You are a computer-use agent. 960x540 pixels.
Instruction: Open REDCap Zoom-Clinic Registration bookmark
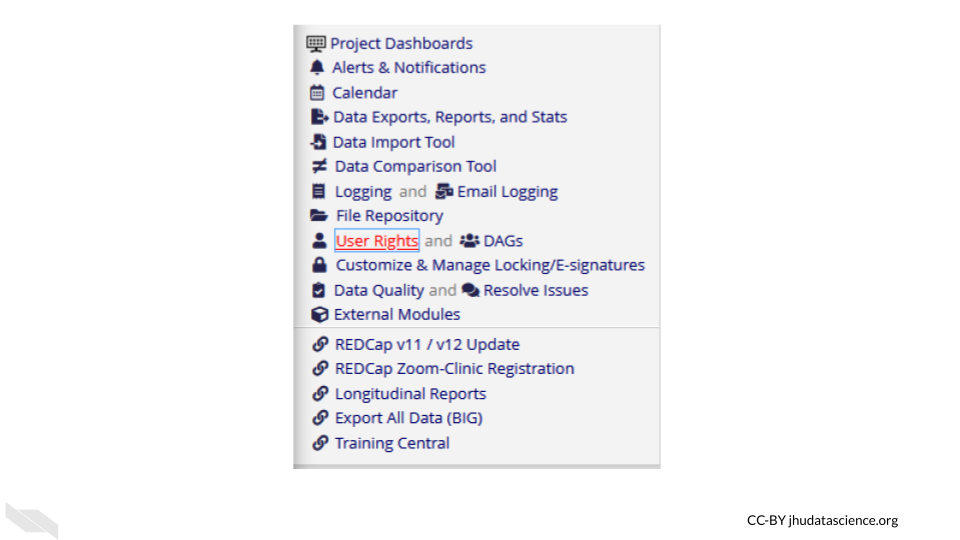pyautogui.click(x=454, y=368)
